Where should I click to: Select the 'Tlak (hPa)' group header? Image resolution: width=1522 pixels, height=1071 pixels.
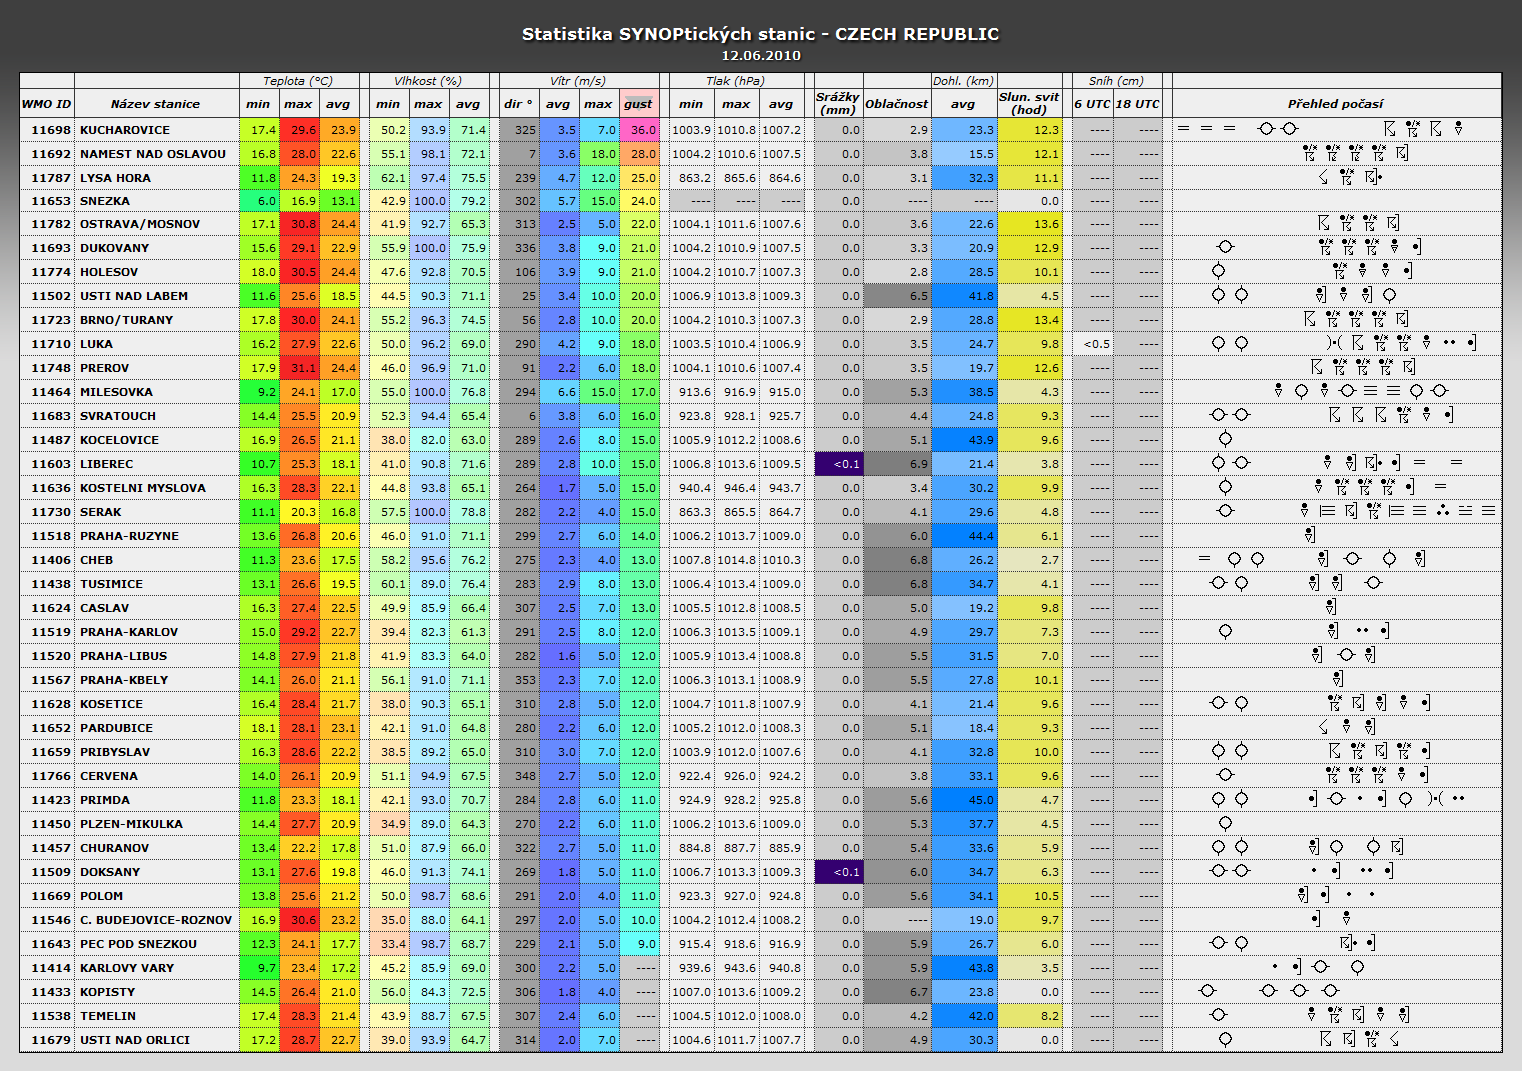click(x=735, y=81)
